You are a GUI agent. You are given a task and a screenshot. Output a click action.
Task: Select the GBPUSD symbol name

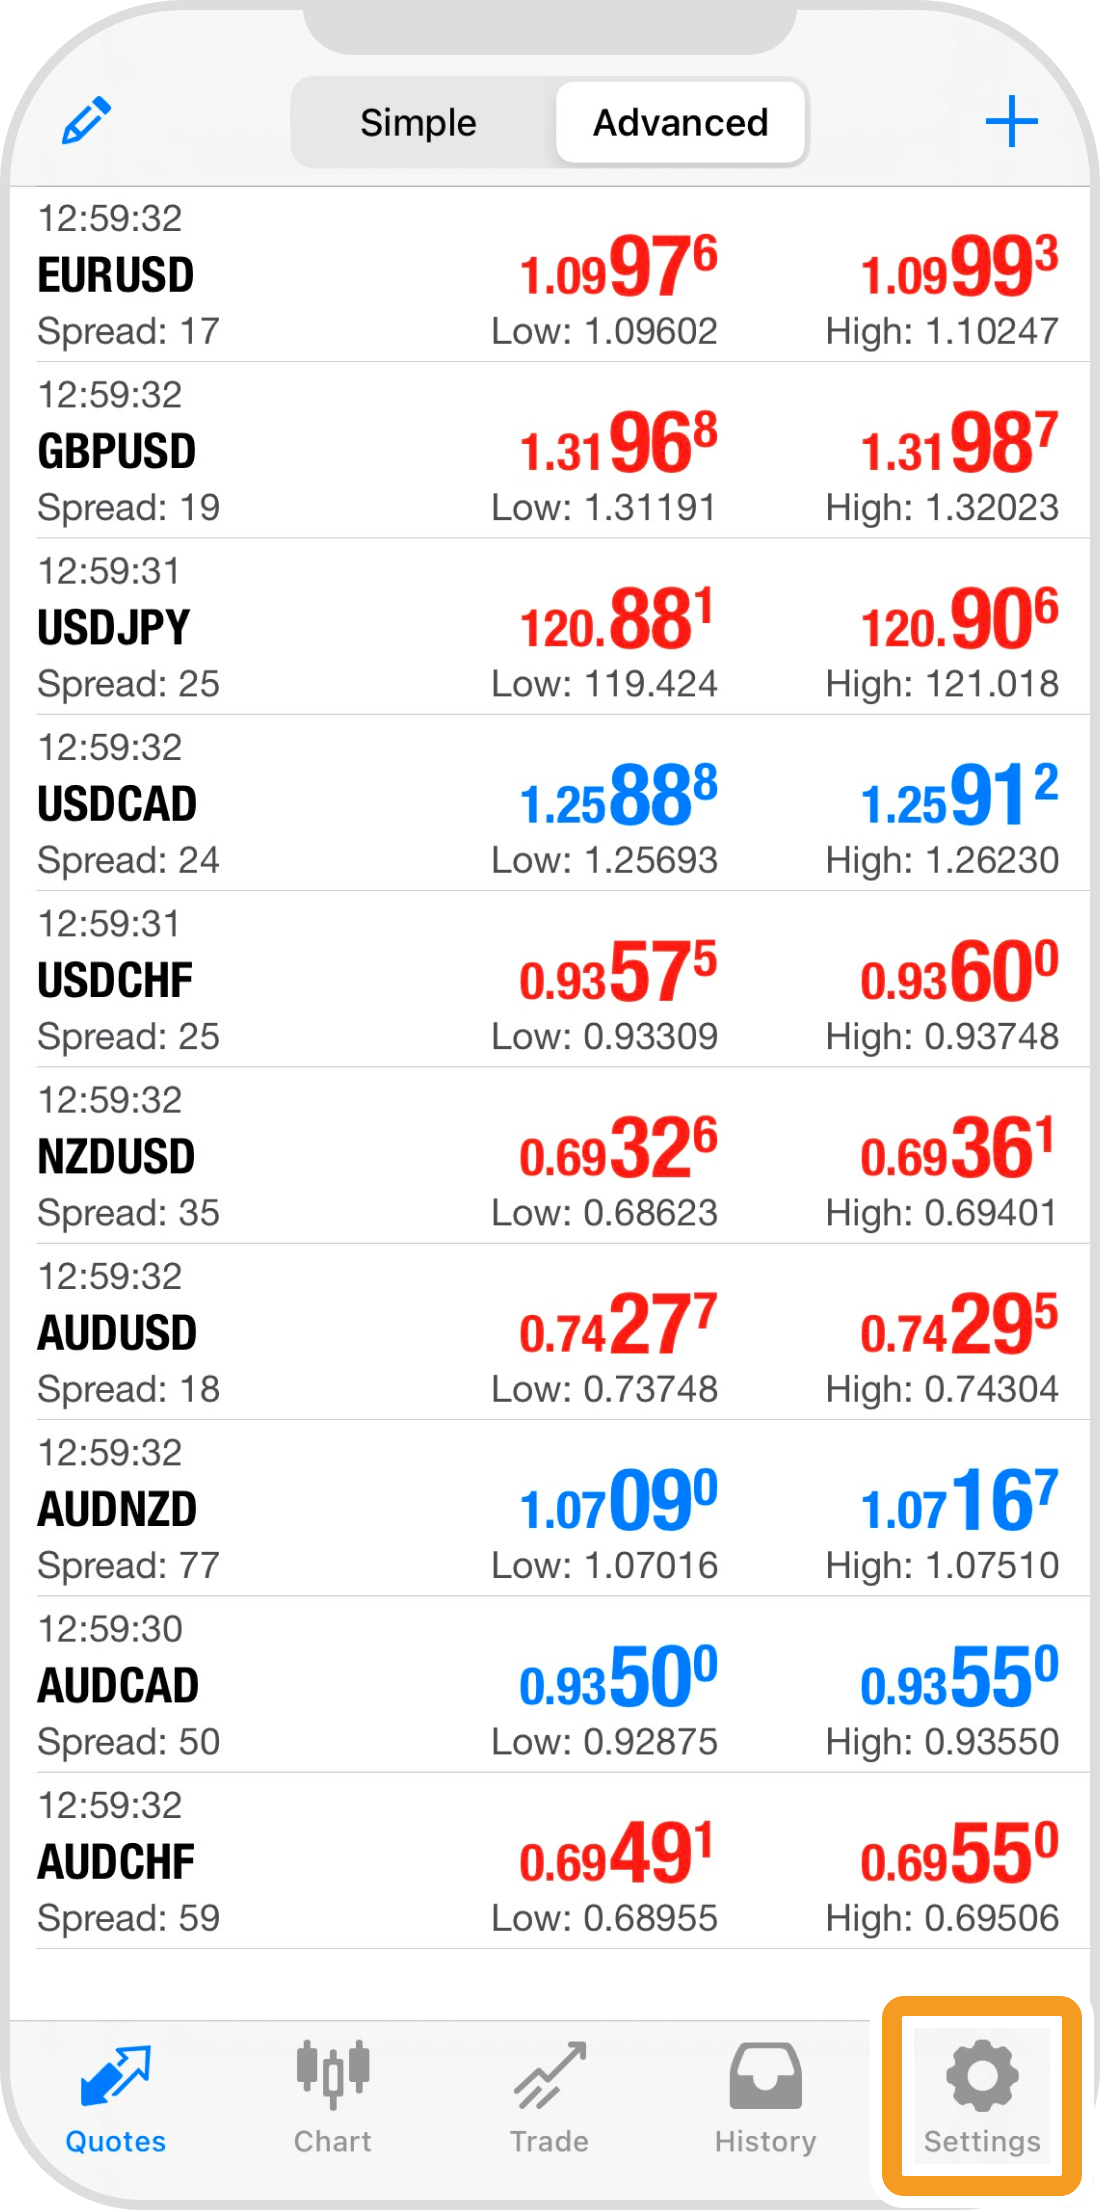pos(116,451)
